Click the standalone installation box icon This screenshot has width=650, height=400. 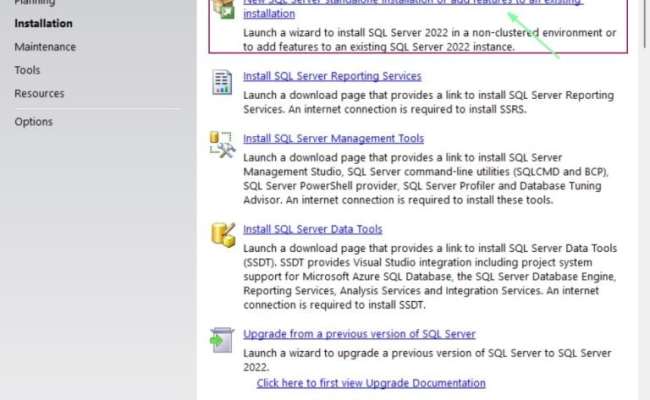pos(223,9)
